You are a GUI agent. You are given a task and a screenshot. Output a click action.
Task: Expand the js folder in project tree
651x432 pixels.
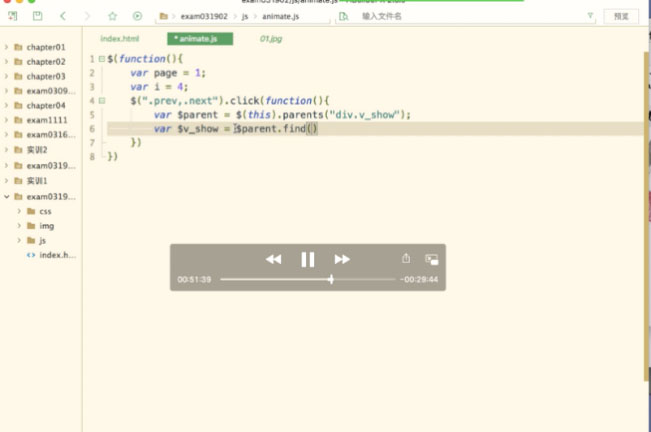(x=19, y=241)
